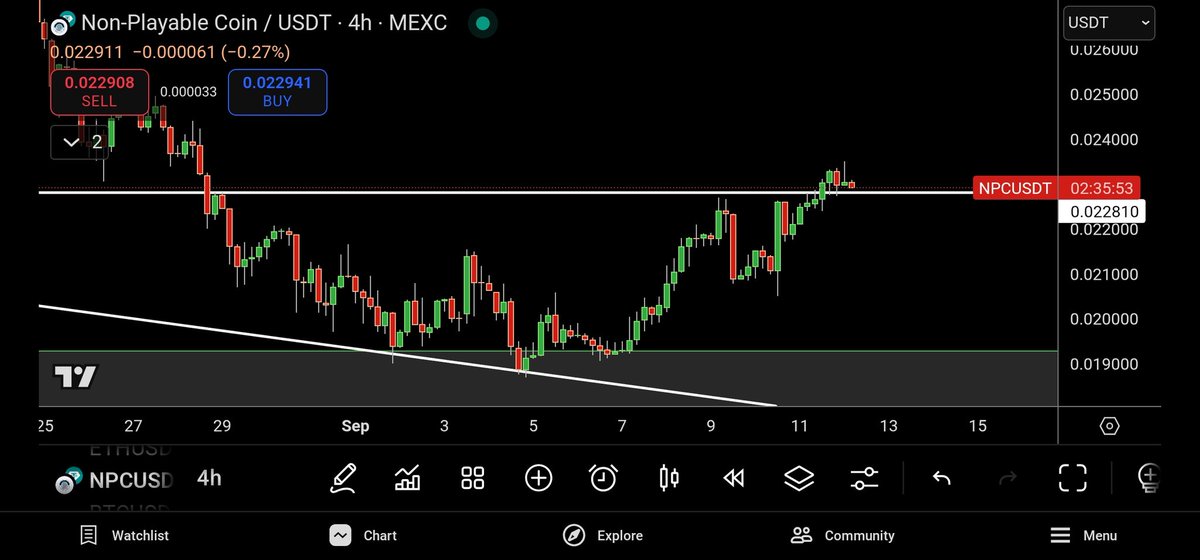Image resolution: width=1200 pixels, height=560 pixels.
Task: Tap the spread value 0.000033
Action: tap(188, 91)
